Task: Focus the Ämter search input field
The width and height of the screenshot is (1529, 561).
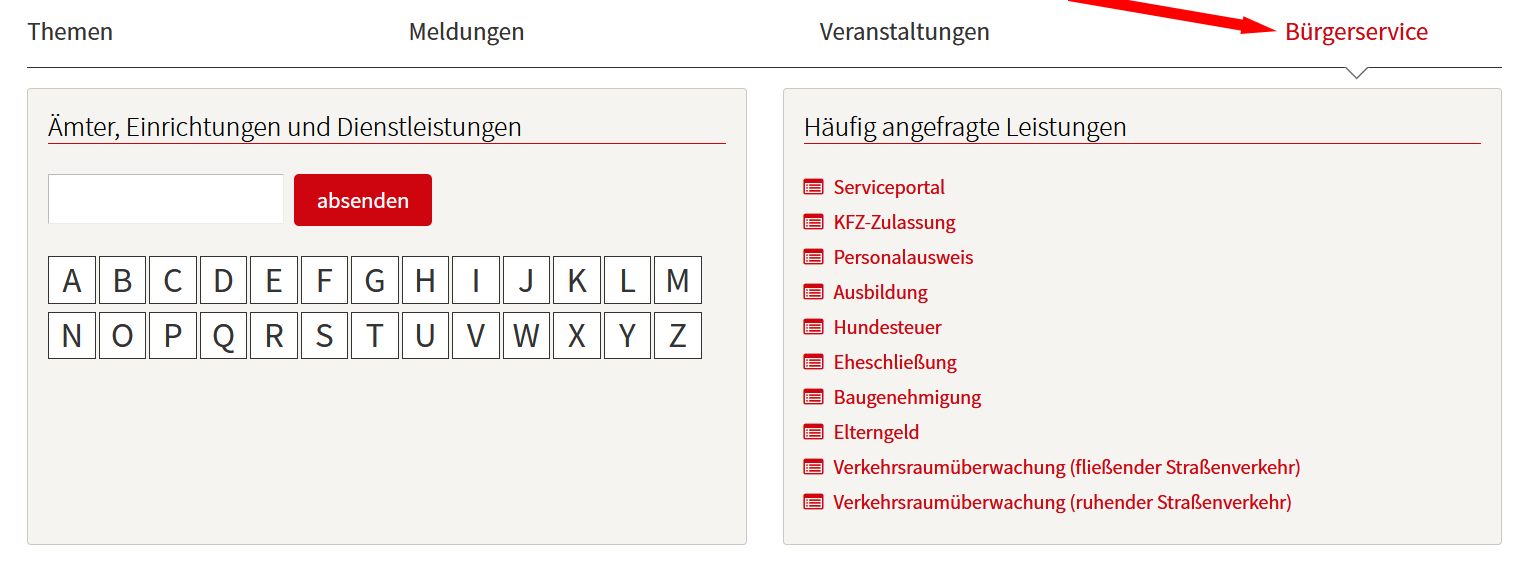Action: (166, 199)
